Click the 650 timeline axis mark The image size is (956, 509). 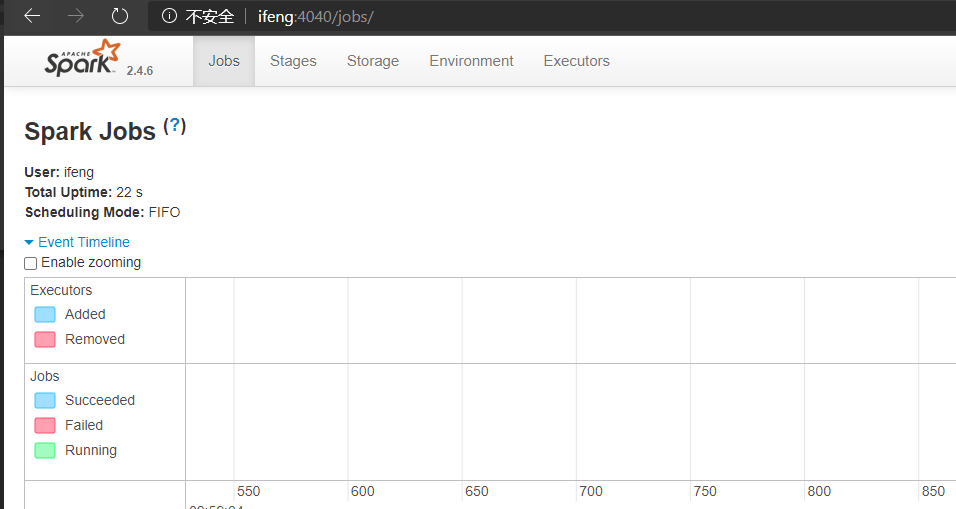click(477, 491)
